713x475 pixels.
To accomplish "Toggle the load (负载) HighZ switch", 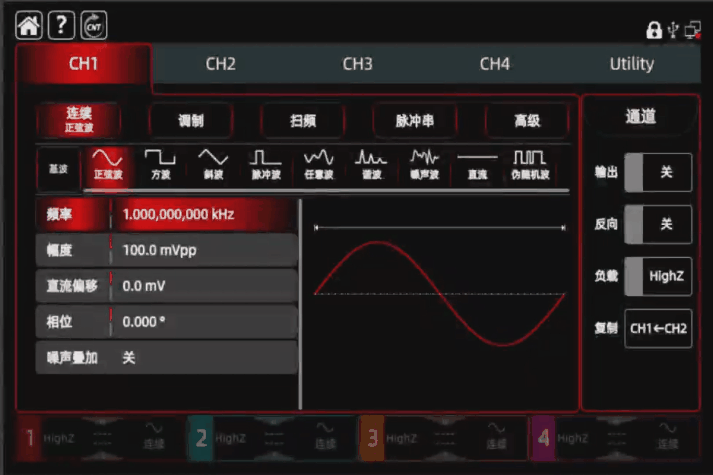I will (657, 276).
